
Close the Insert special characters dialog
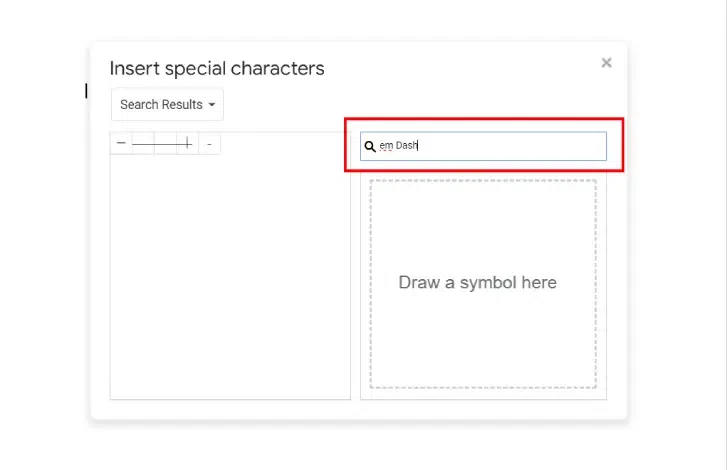coord(606,63)
